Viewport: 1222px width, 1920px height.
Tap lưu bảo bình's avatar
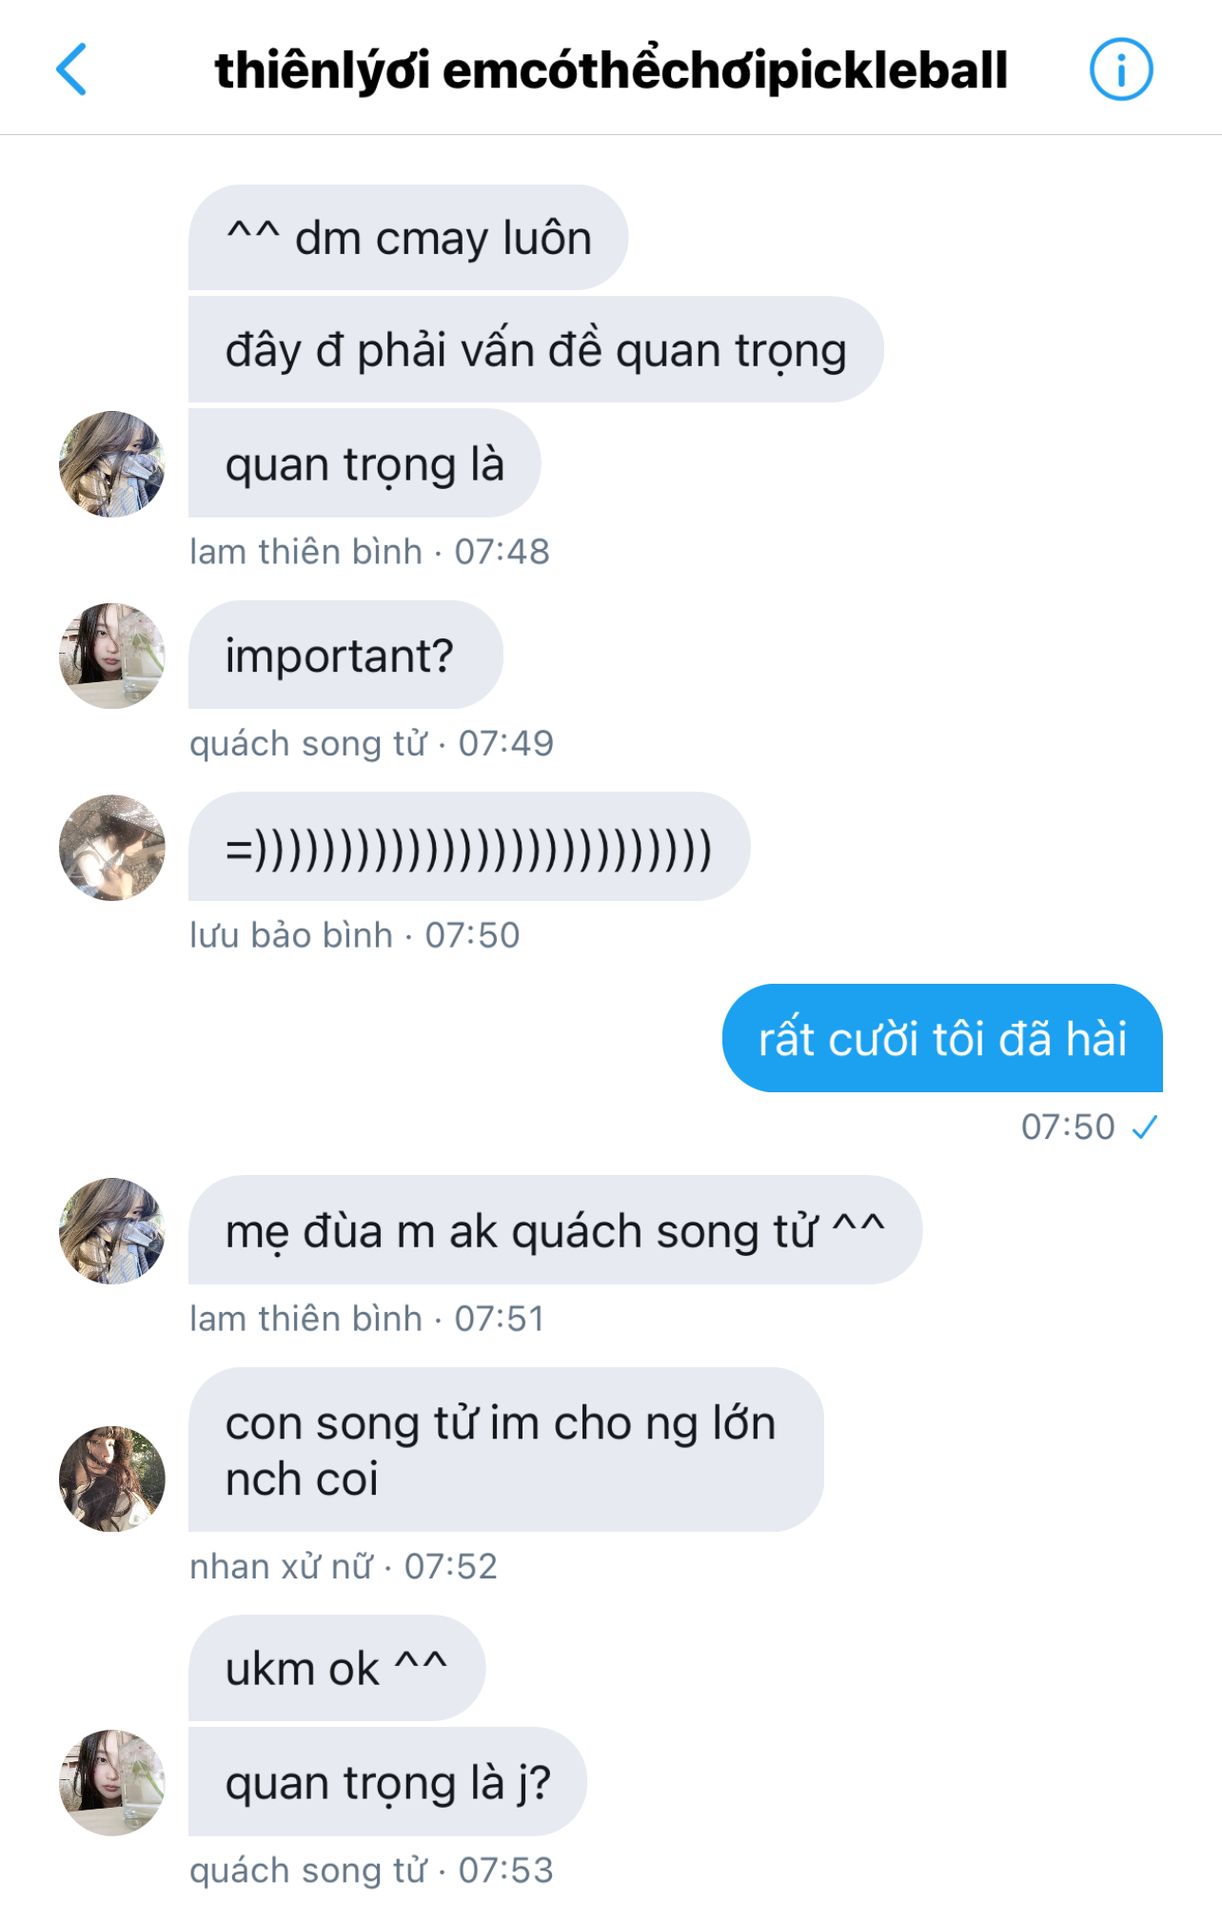[112, 848]
